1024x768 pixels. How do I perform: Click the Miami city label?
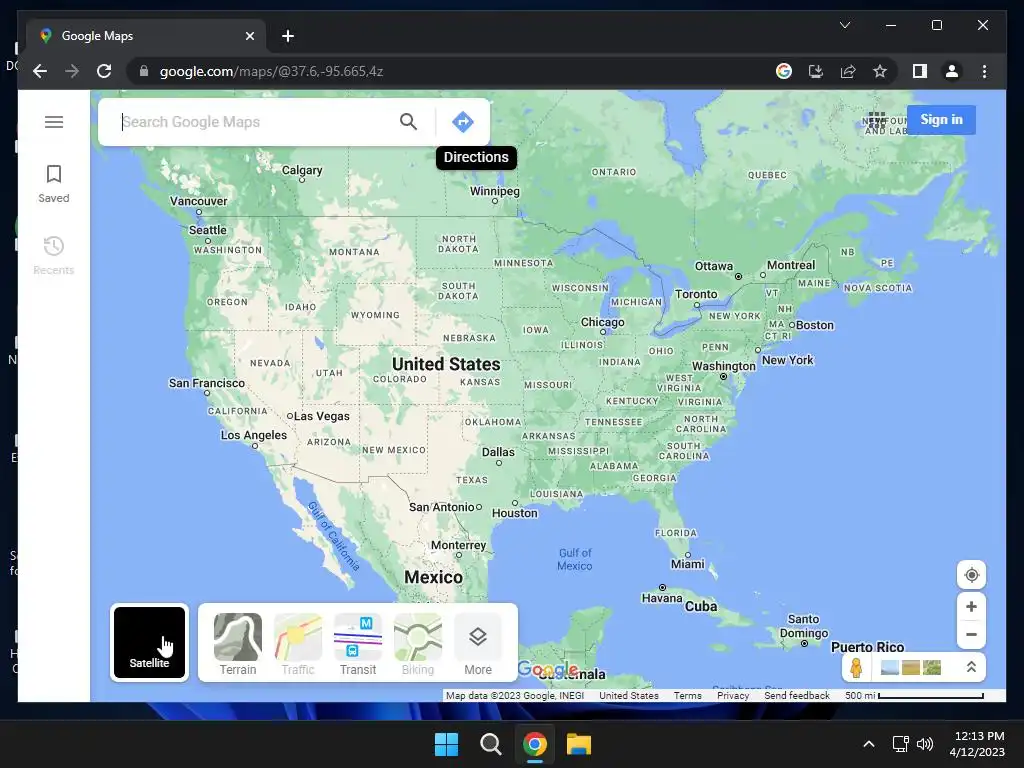[688, 564]
